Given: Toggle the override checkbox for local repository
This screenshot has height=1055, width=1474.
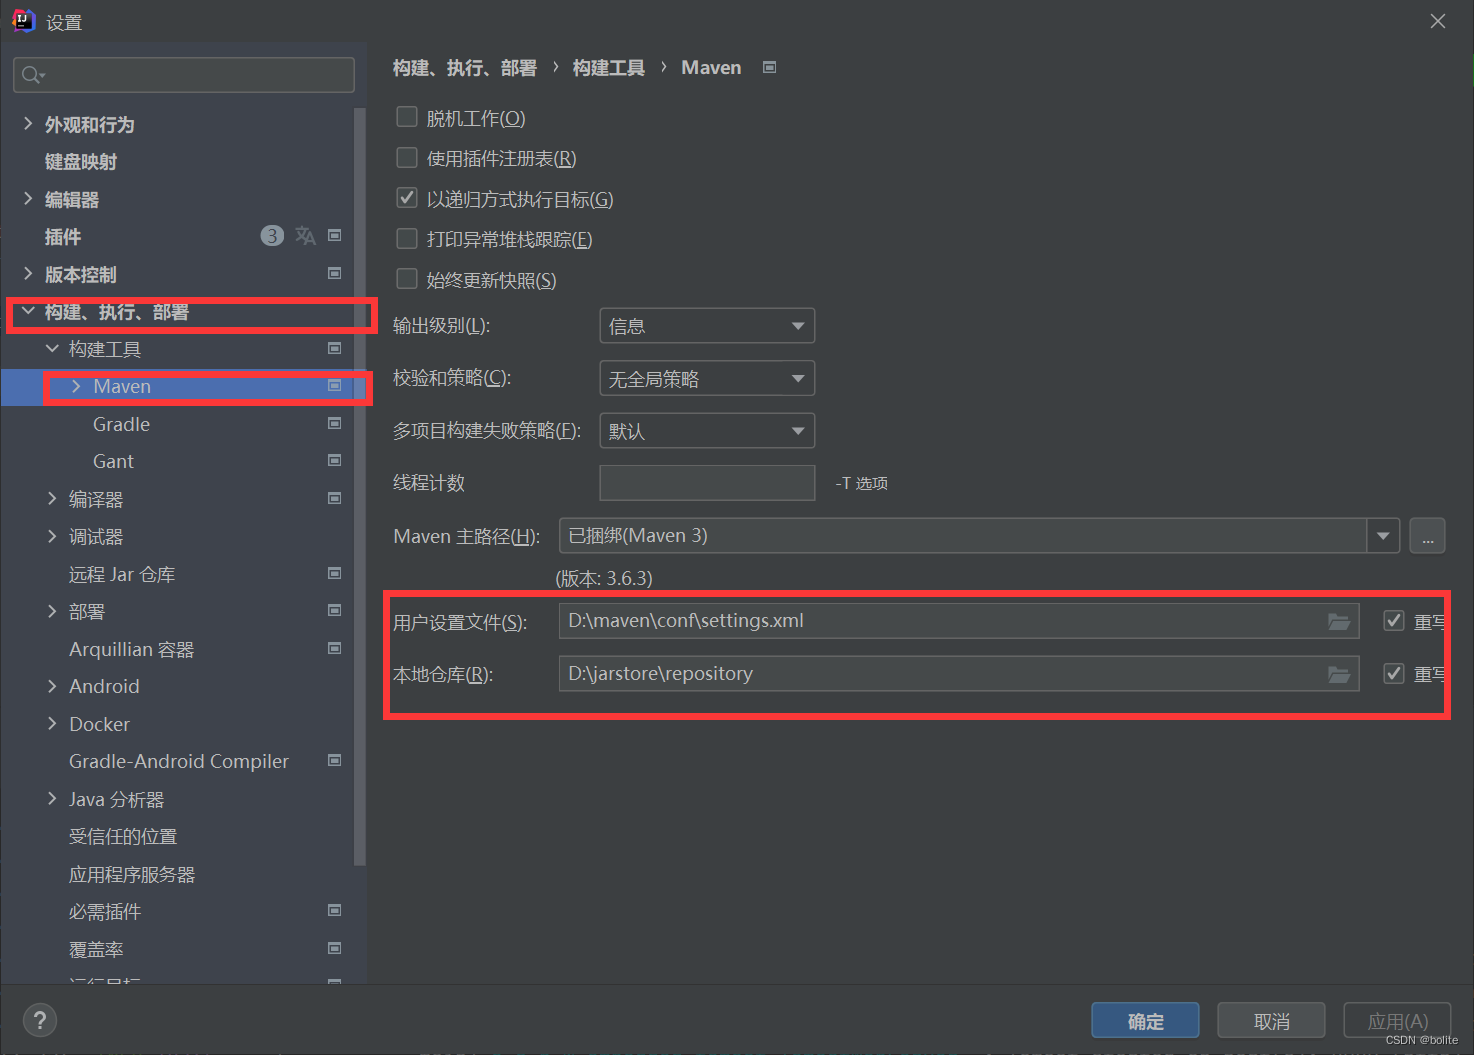Looking at the screenshot, I should (x=1393, y=674).
